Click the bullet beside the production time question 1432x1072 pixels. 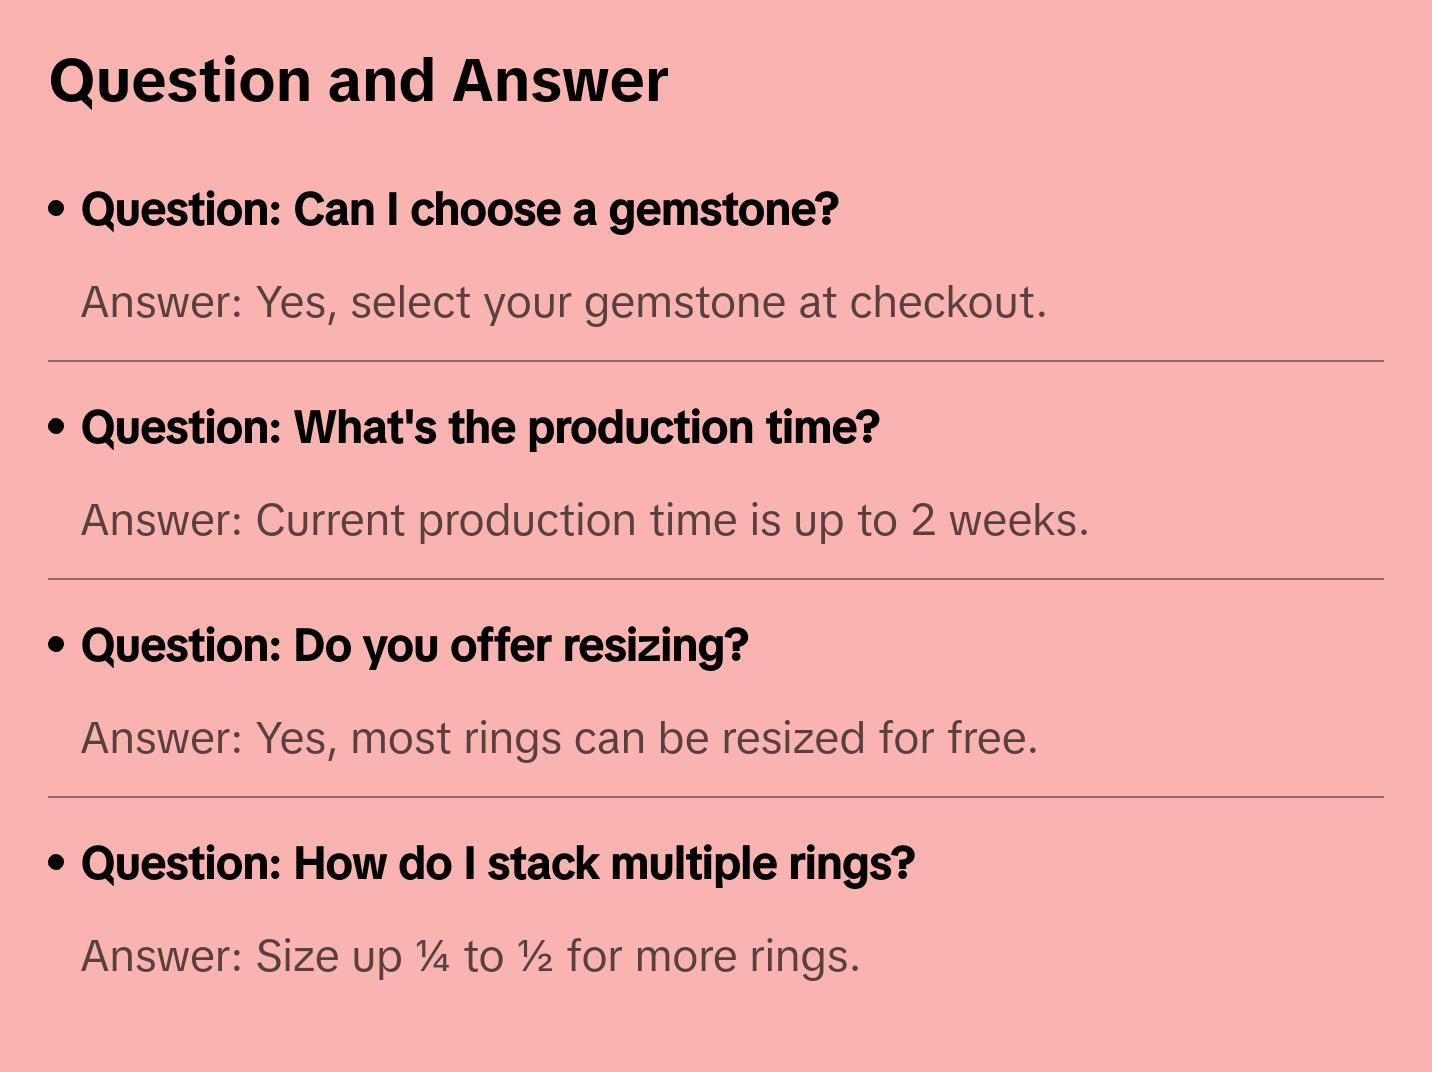[57, 428]
